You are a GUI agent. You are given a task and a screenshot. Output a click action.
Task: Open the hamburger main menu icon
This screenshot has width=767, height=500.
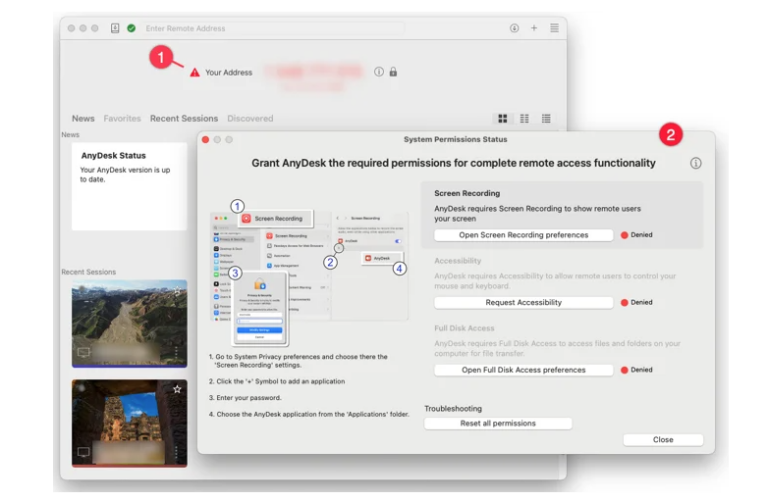(x=554, y=28)
